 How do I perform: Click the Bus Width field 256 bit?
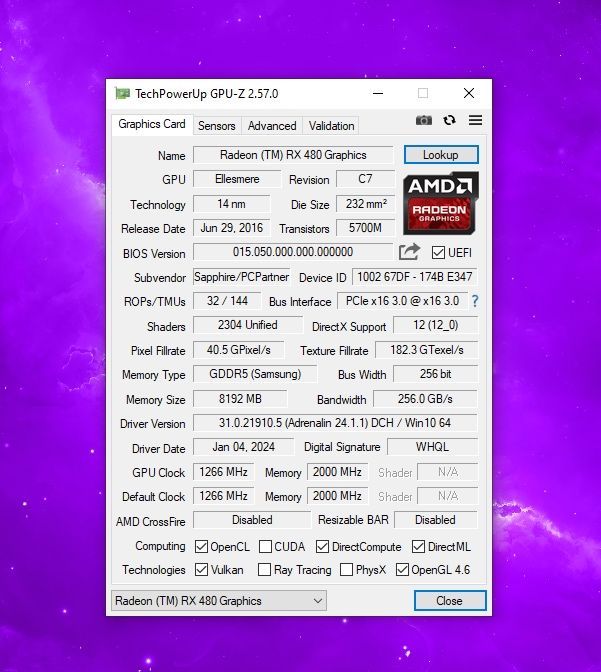[x=436, y=374]
